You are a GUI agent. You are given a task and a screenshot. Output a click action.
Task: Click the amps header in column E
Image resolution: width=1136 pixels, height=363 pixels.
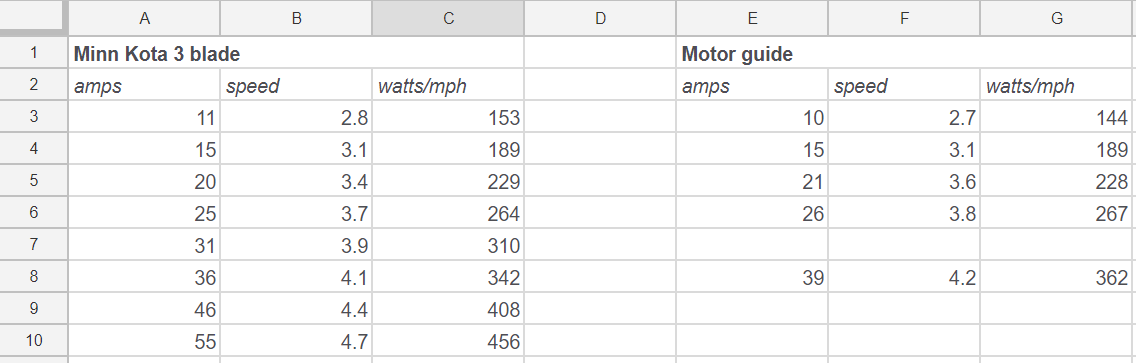pyautogui.click(x=752, y=85)
